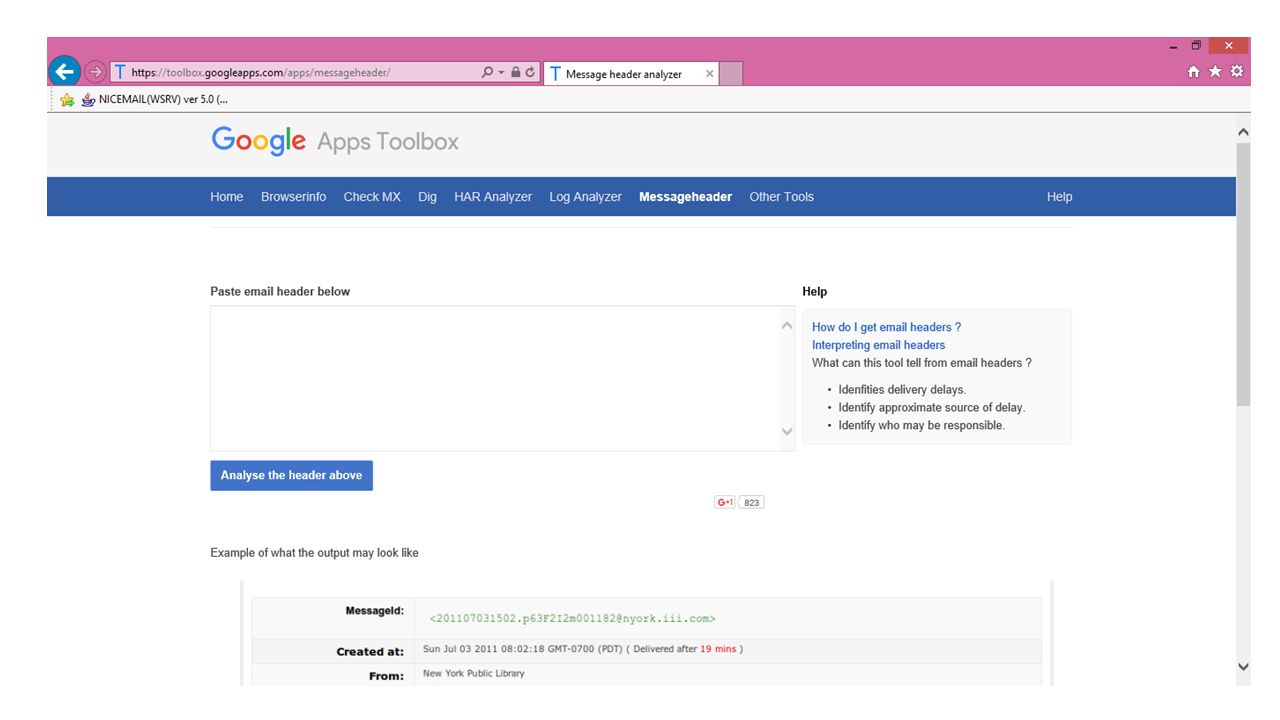Screen dimensions: 1280x720
Task: Open the Dig tool
Action: (428, 197)
